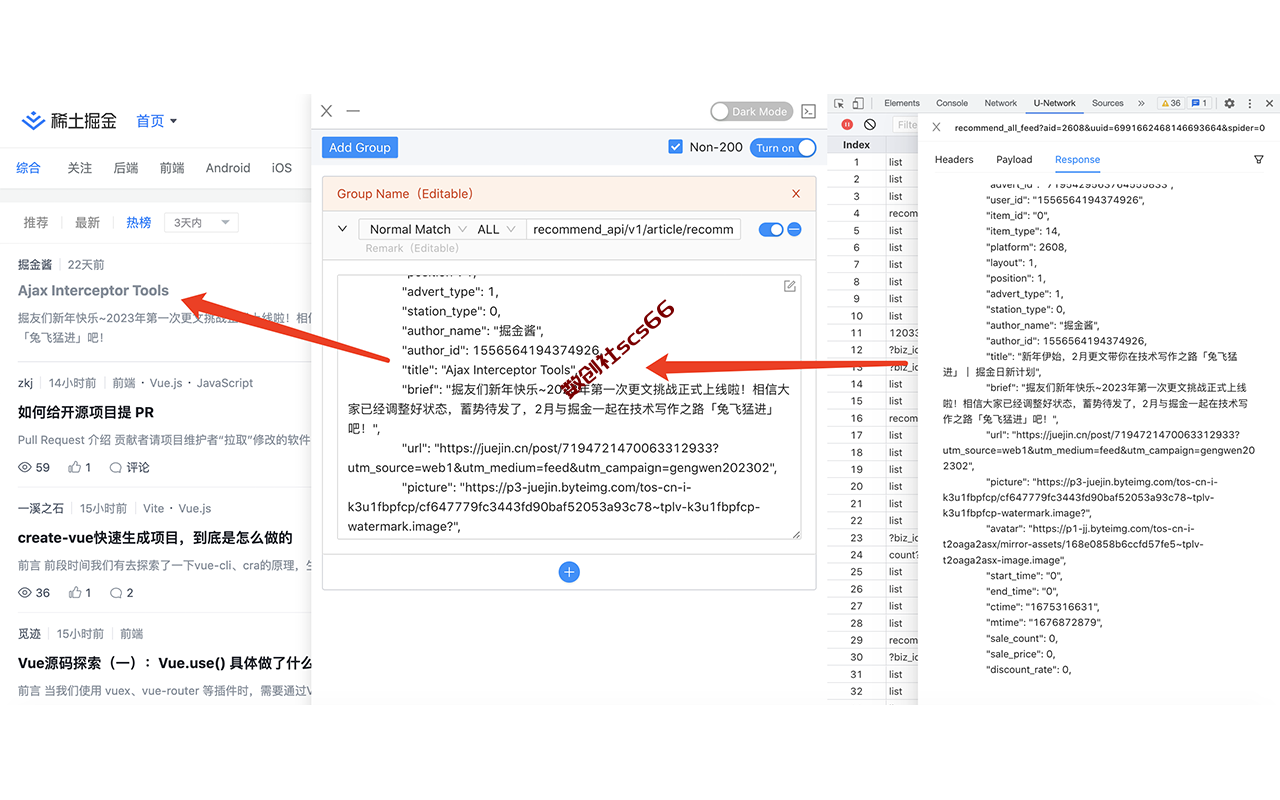Image resolution: width=1280 pixels, height=800 pixels.
Task: Select the 关注 category tab
Action: tap(80, 168)
